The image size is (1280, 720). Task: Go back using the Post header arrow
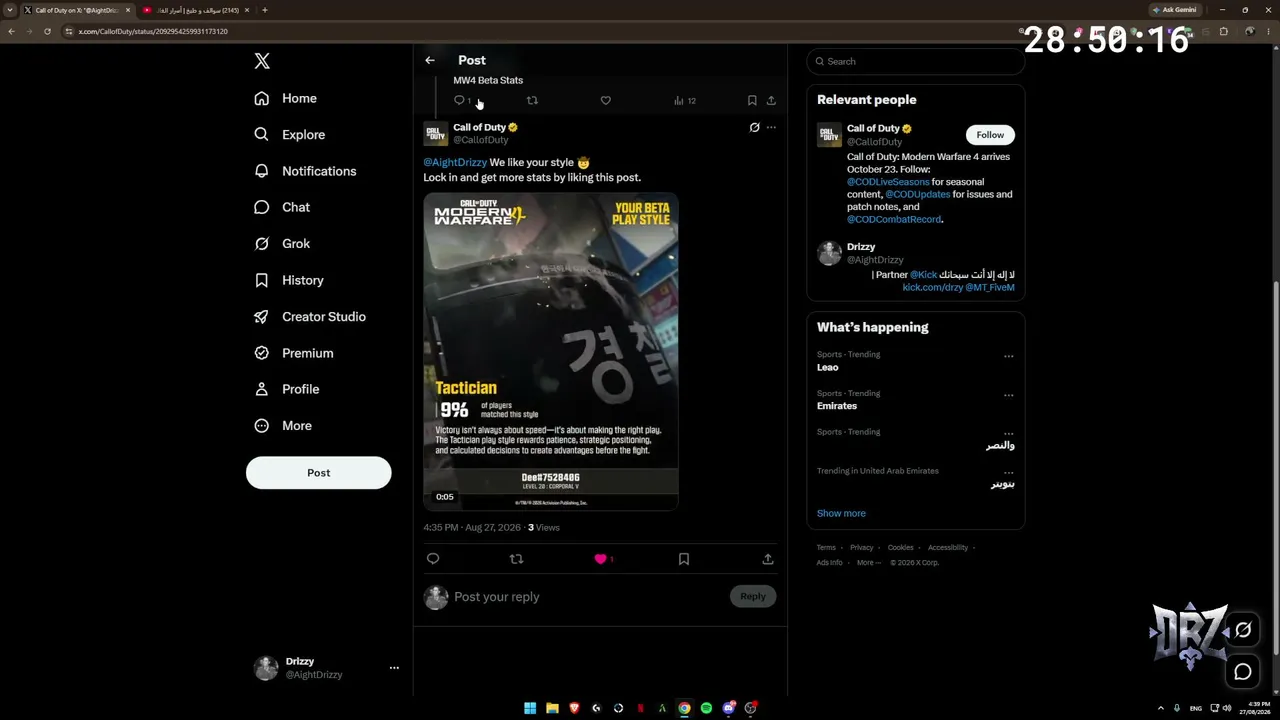(430, 60)
